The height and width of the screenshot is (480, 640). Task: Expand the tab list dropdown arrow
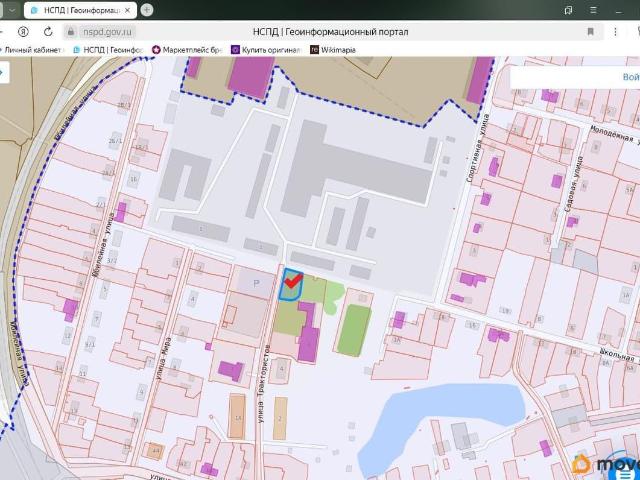12,10
